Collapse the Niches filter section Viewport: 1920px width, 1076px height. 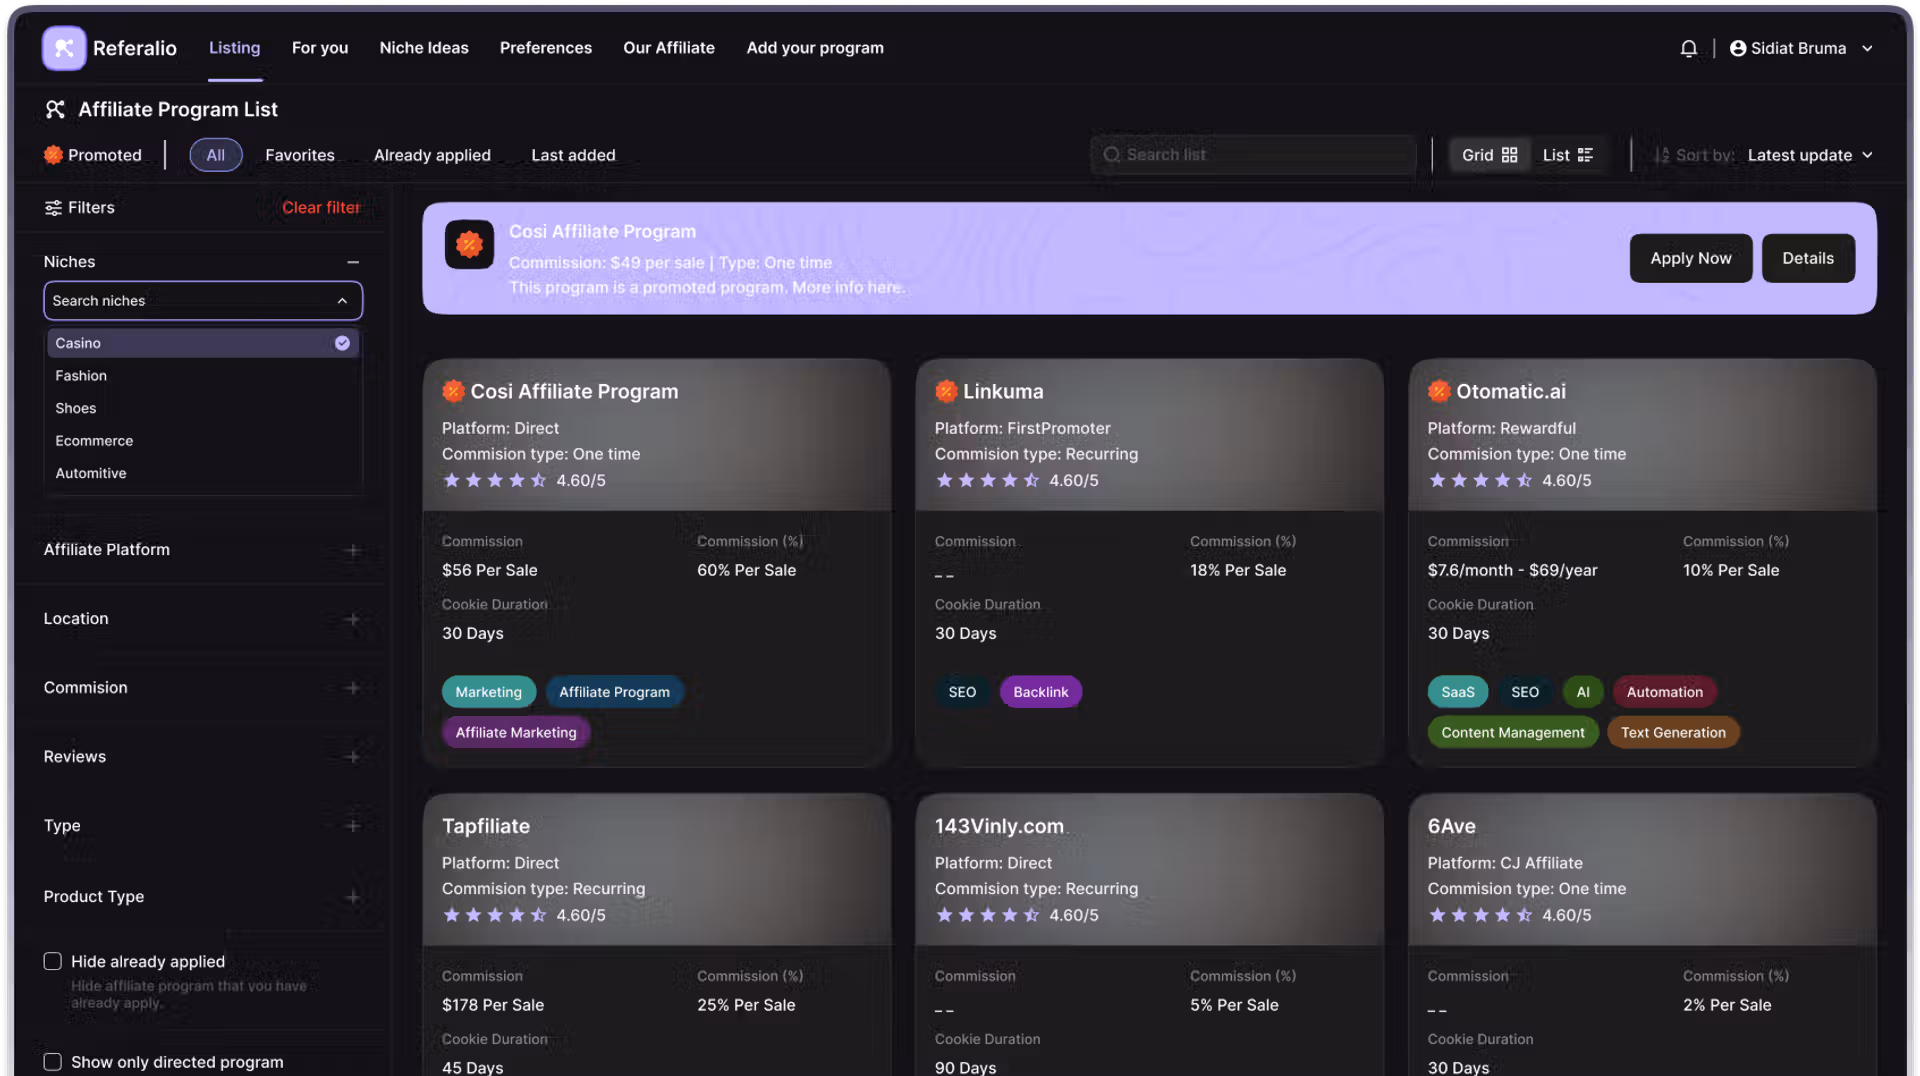click(352, 262)
